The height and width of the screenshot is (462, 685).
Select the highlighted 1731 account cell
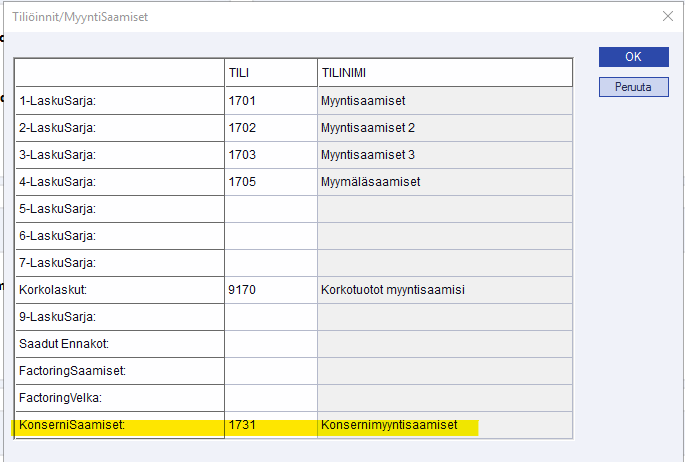click(269, 425)
